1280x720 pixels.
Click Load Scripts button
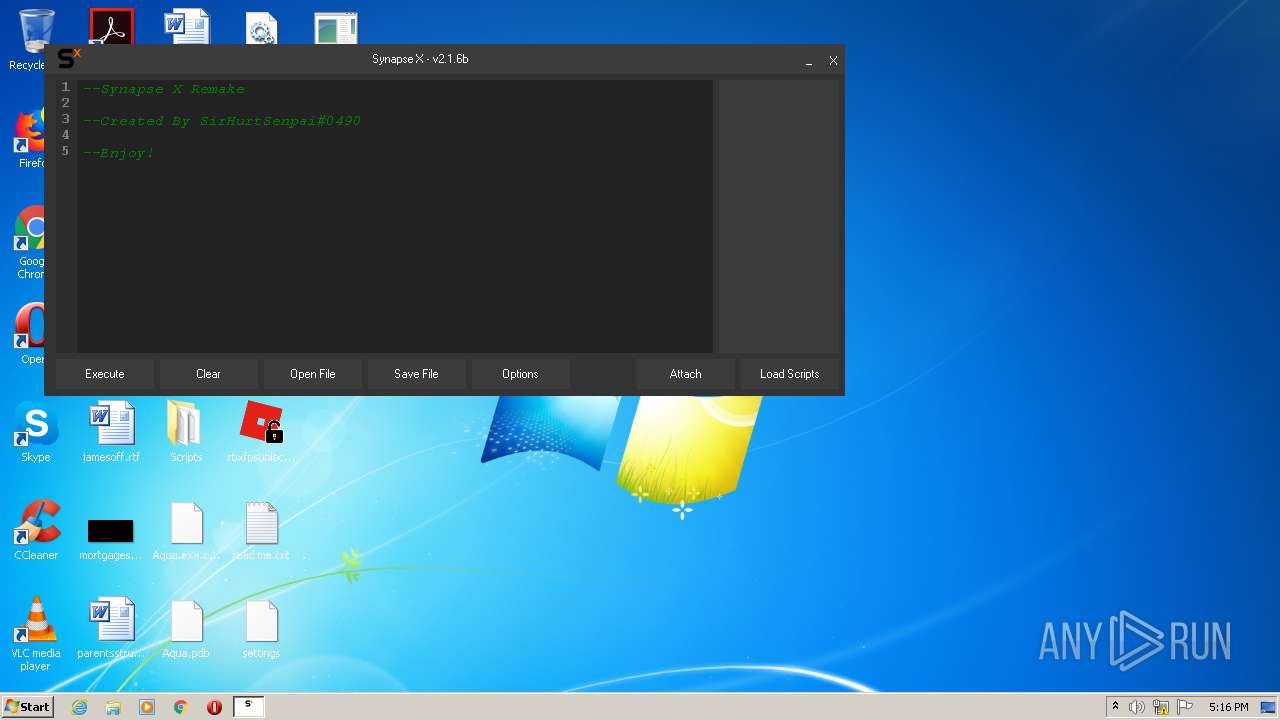tap(790, 374)
